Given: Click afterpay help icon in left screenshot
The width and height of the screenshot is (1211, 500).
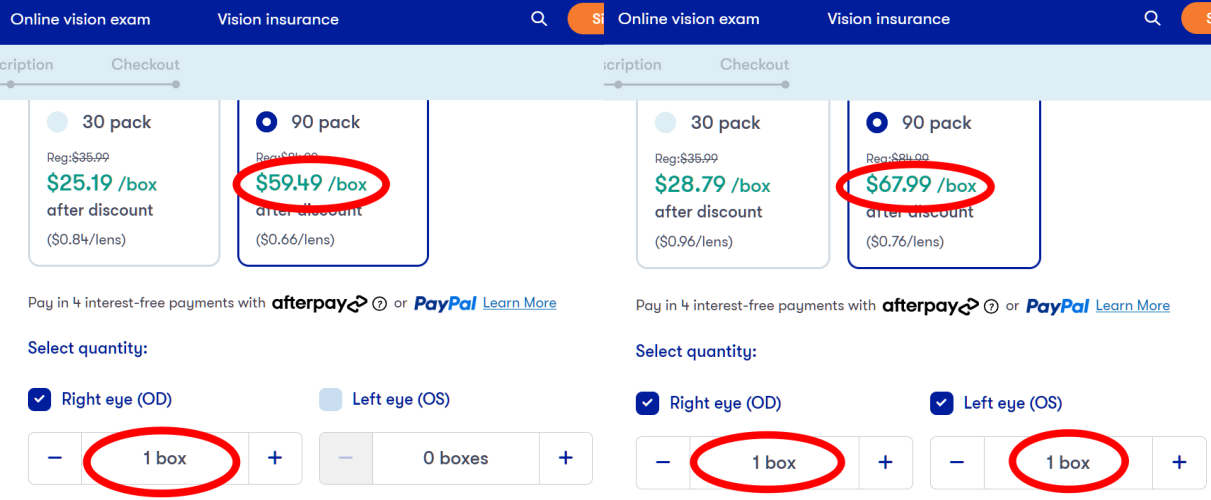Looking at the screenshot, I should [x=379, y=304].
